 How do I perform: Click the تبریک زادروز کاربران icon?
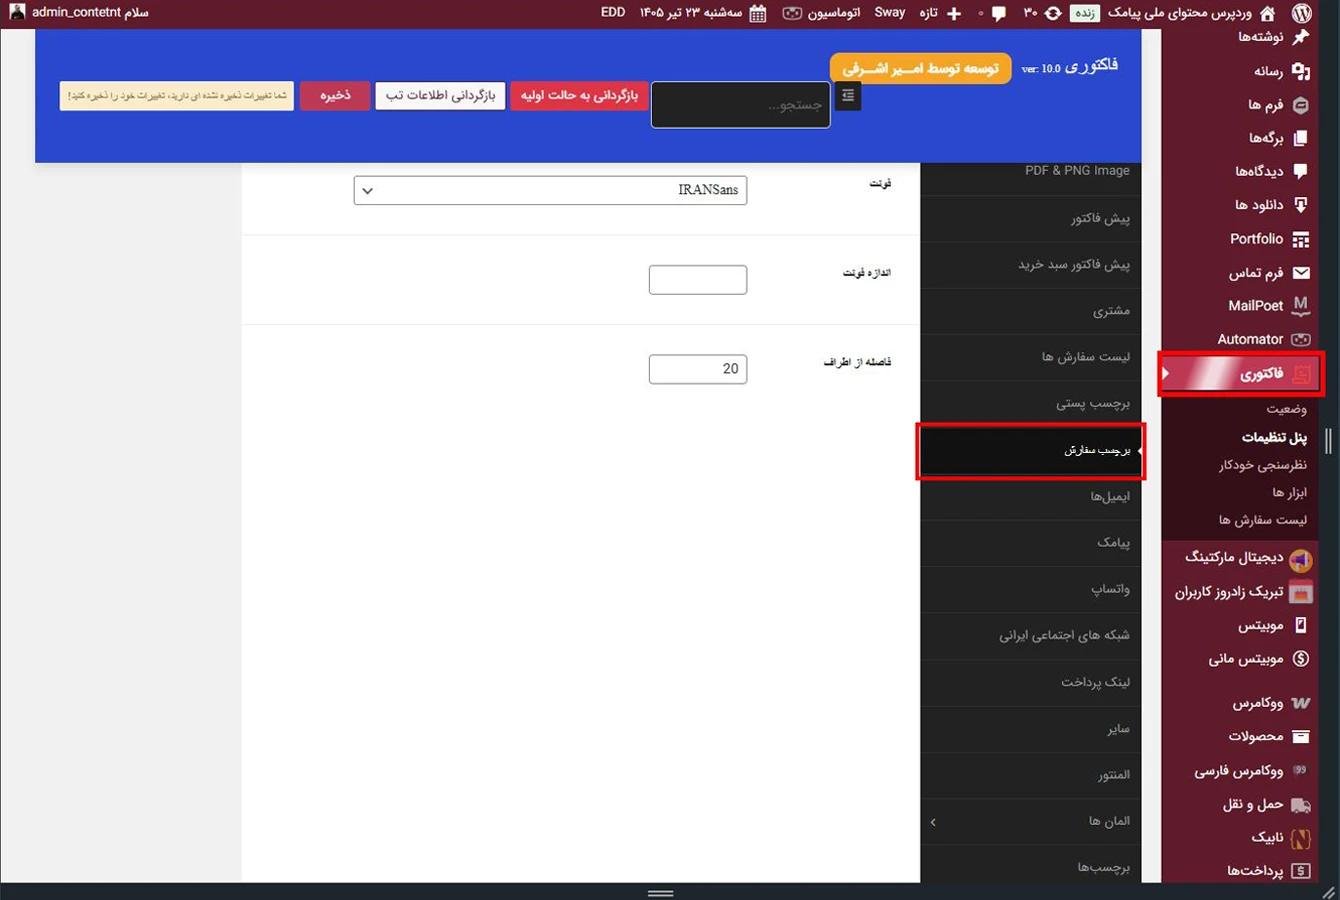coord(1300,593)
